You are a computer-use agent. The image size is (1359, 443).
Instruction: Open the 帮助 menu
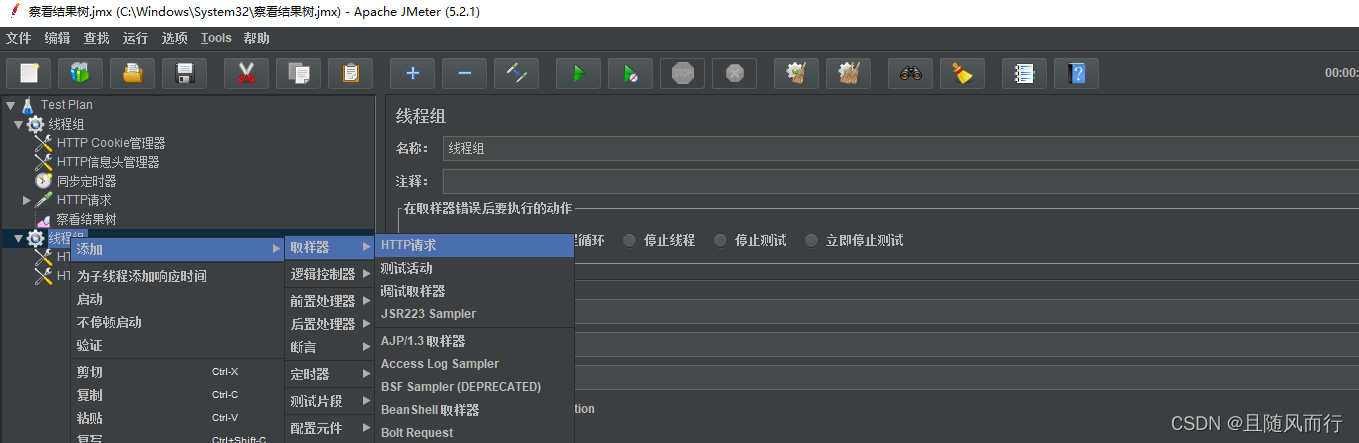coord(257,38)
